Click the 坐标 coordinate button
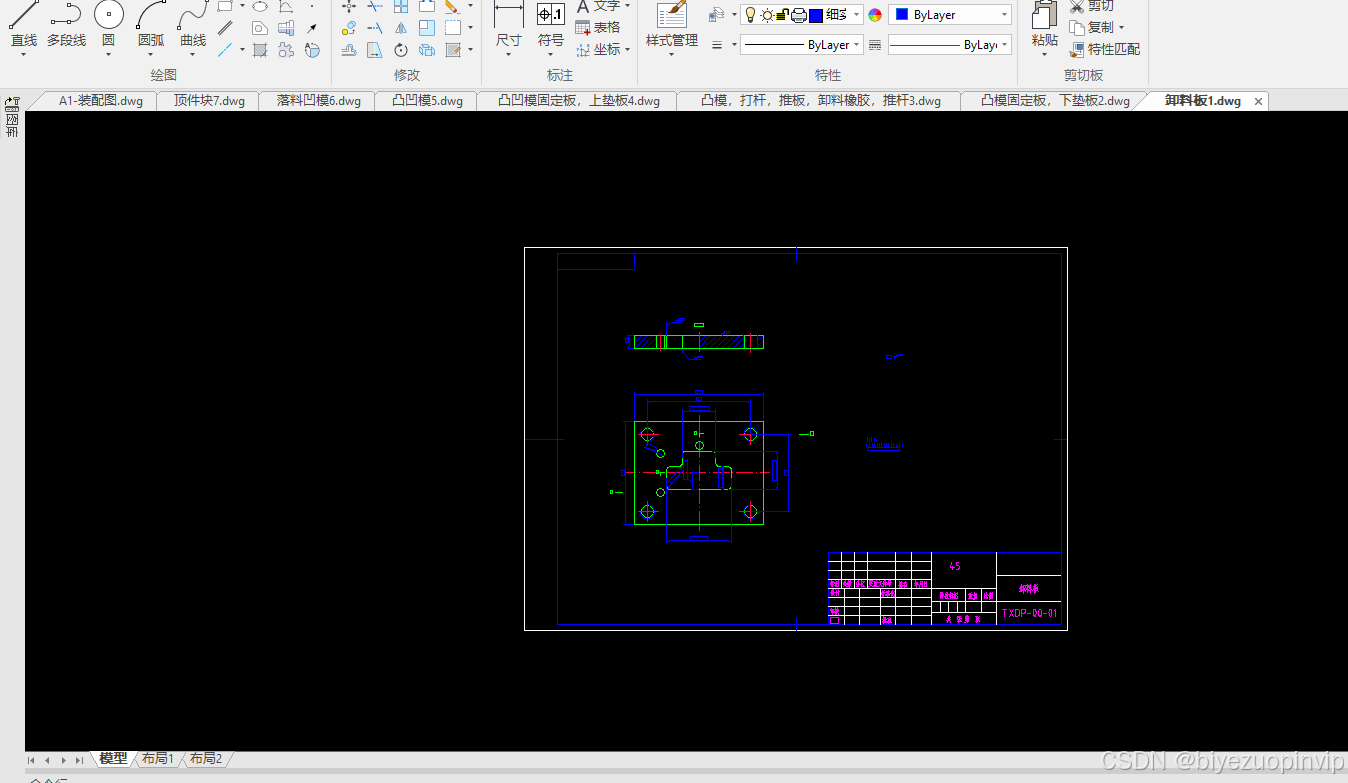The height and width of the screenshot is (783, 1348). click(x=598, y=49)
